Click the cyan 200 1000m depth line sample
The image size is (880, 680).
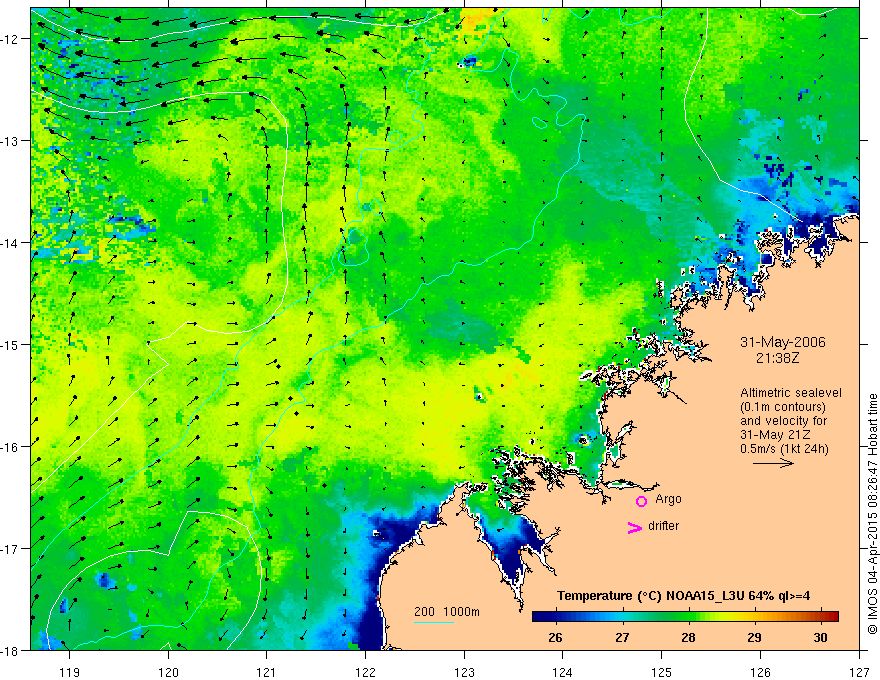pos(434,622)
